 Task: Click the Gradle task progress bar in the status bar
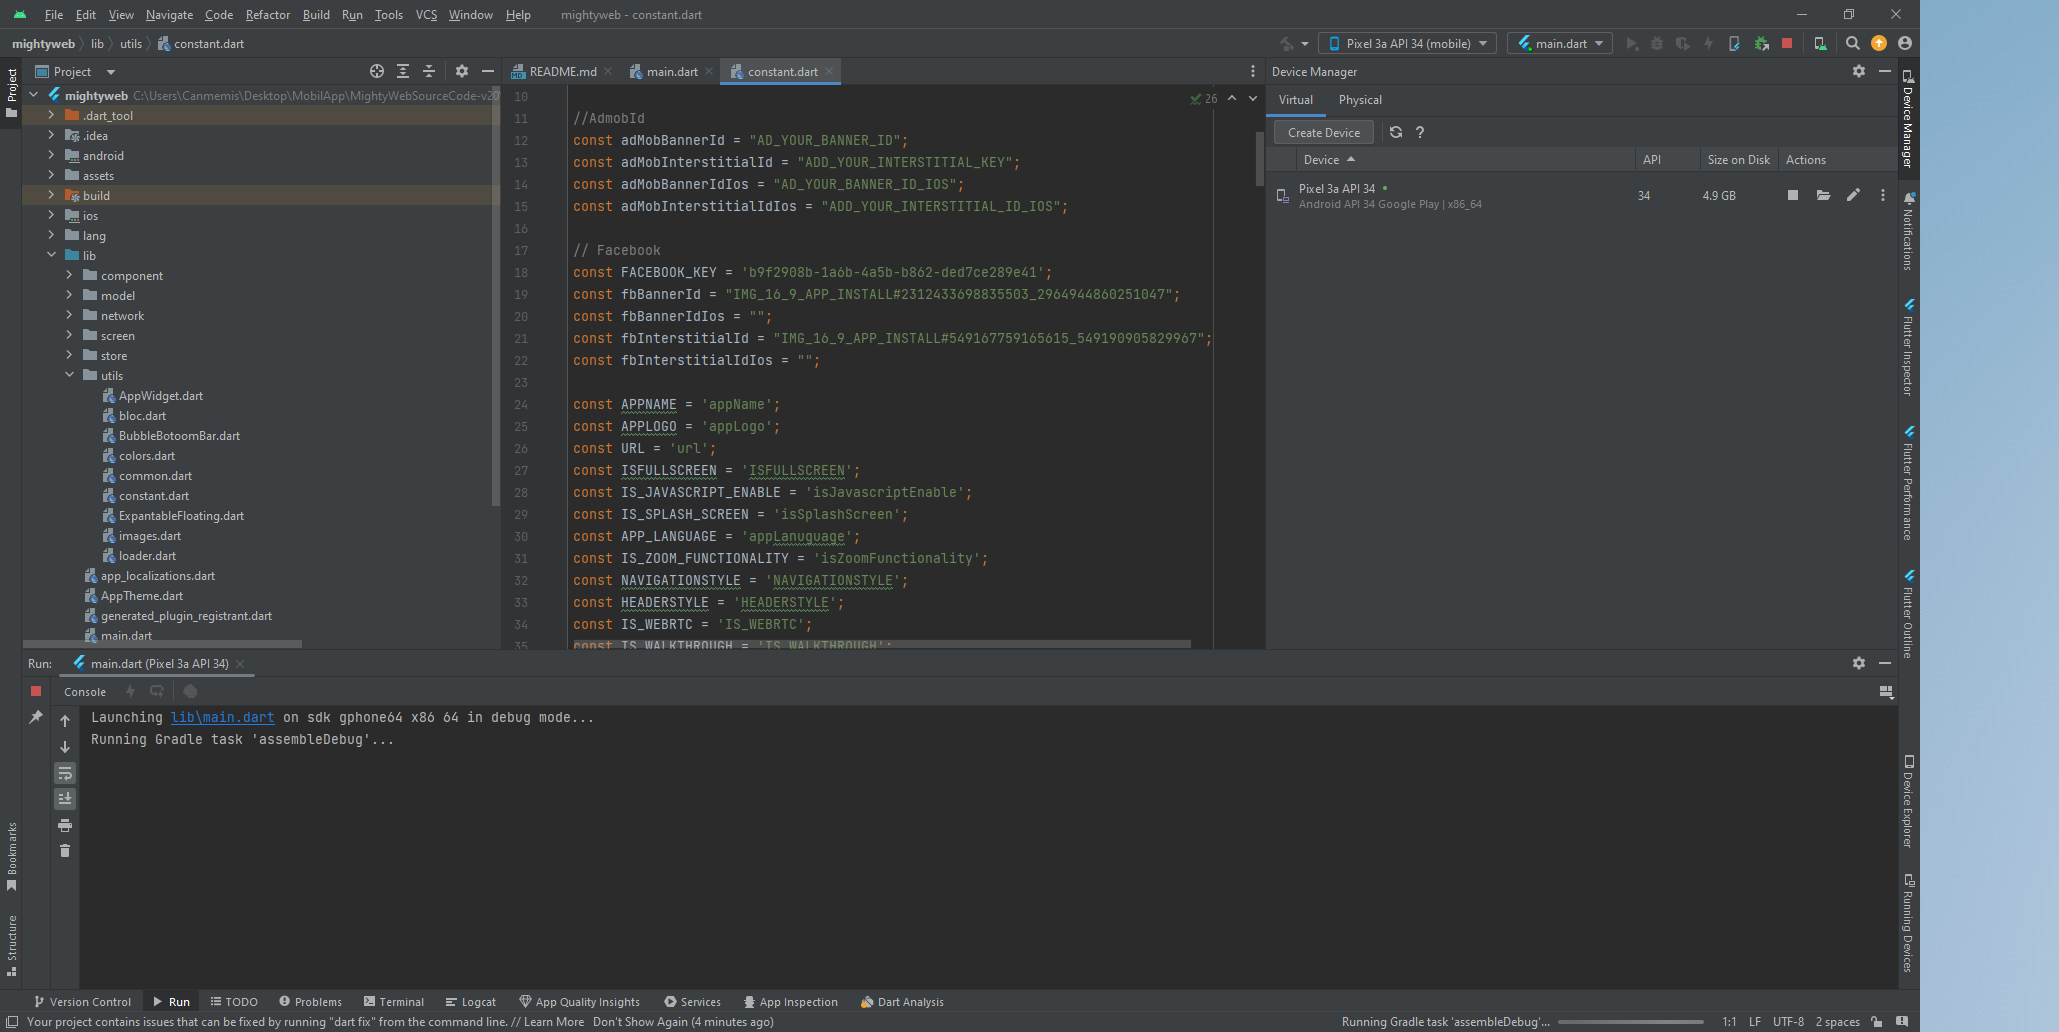point(1631,1022)
